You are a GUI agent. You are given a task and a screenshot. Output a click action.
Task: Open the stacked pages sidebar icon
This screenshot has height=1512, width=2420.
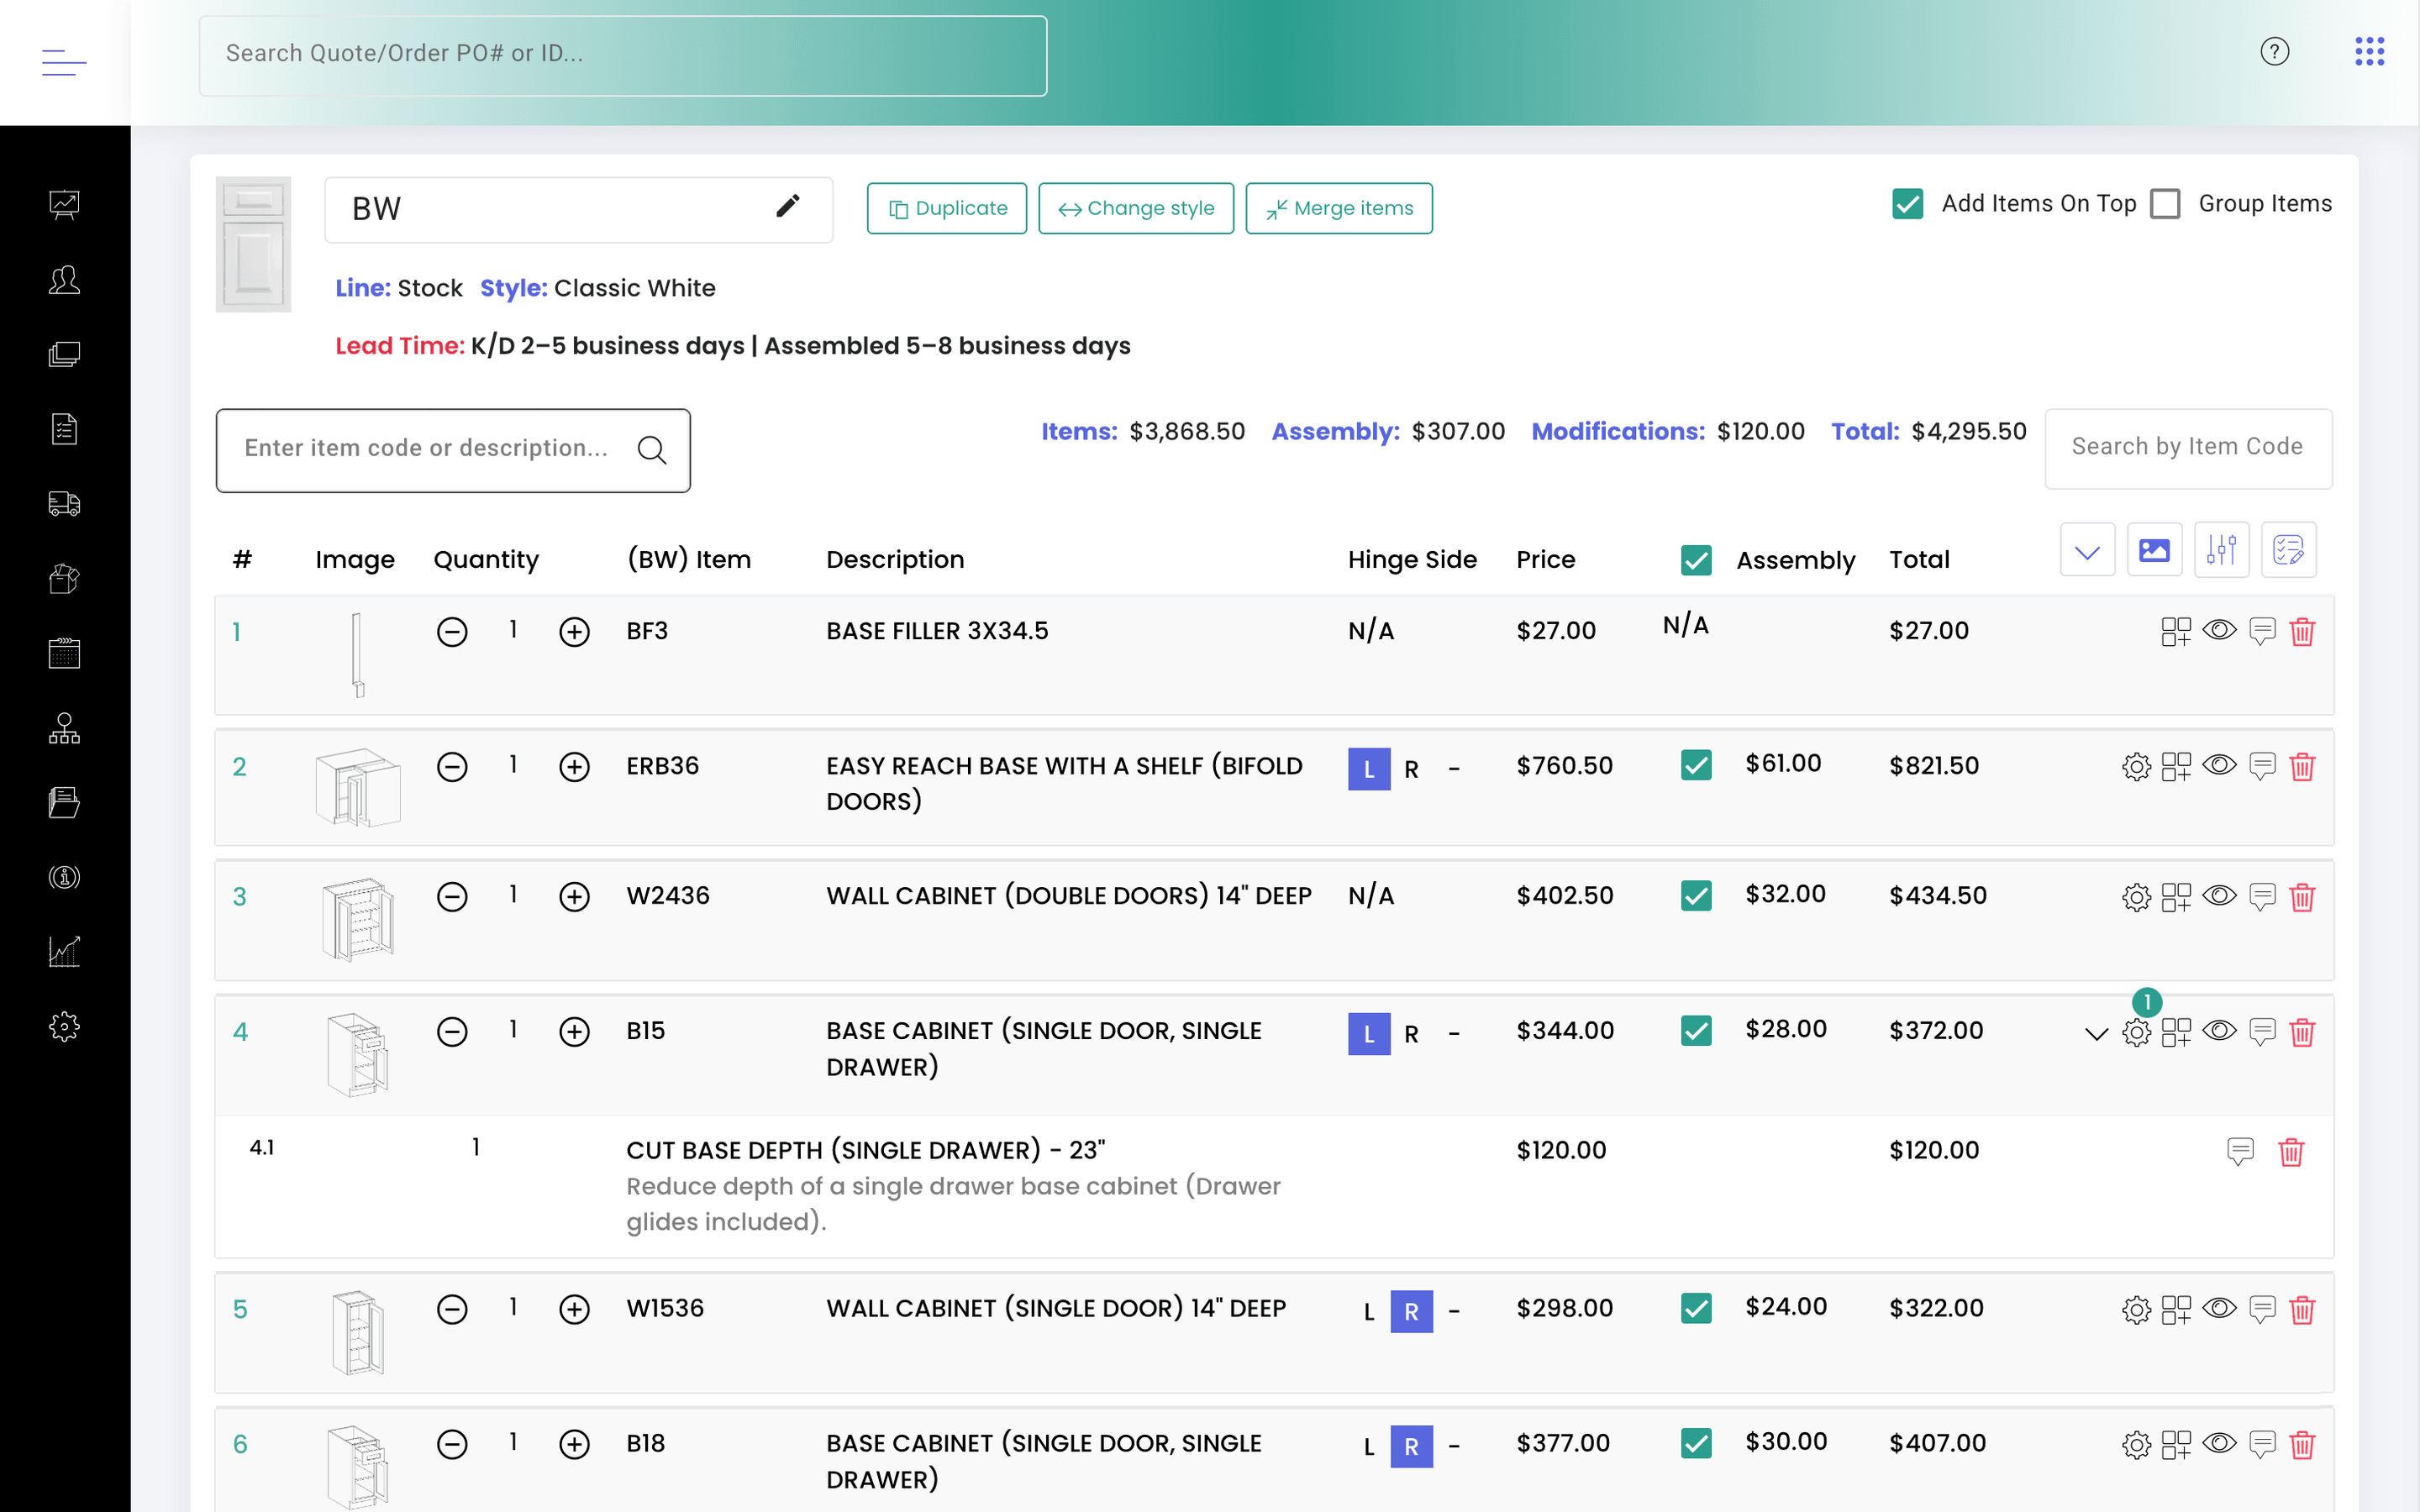point(64,354)
